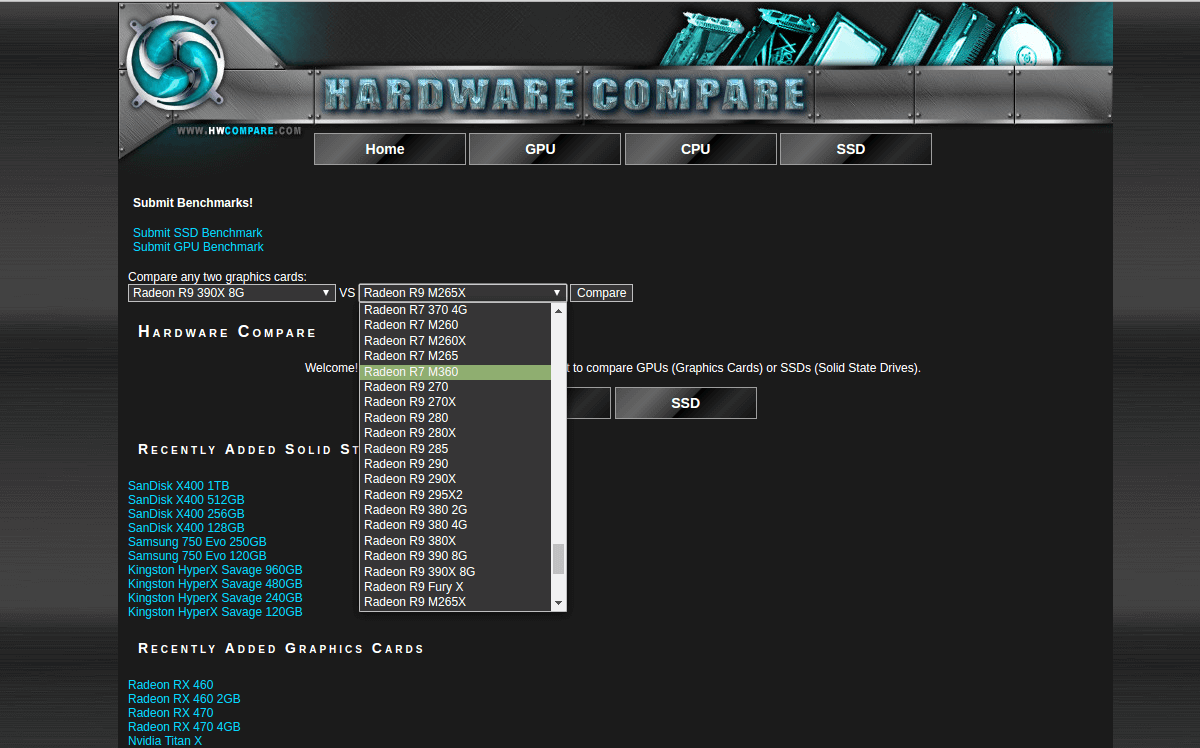
Task: Select Radeon R7 M260X from list
Action: pyautogui.click(x=455, y=341)
